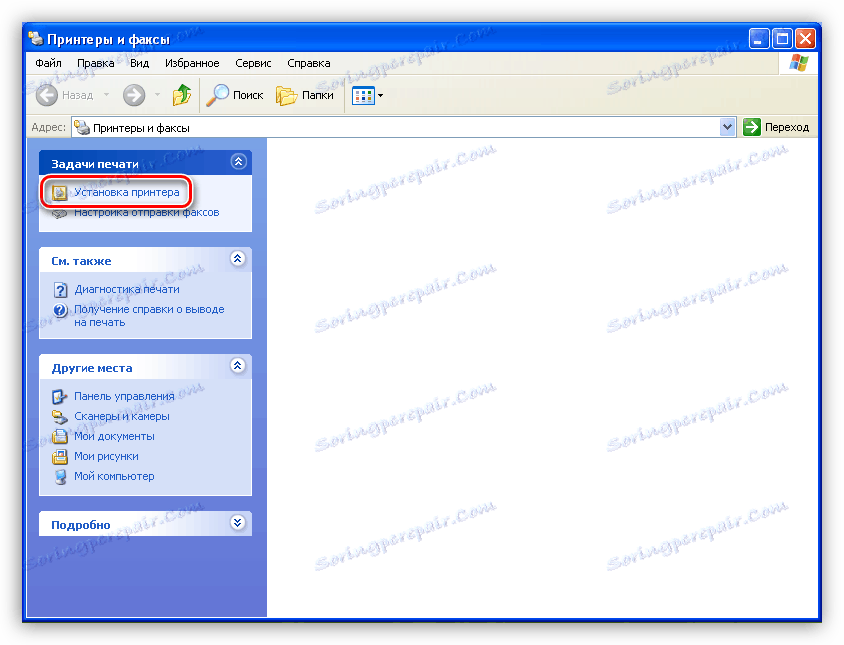
Task: Click the blue help circle icon
Action: [60, 310]
